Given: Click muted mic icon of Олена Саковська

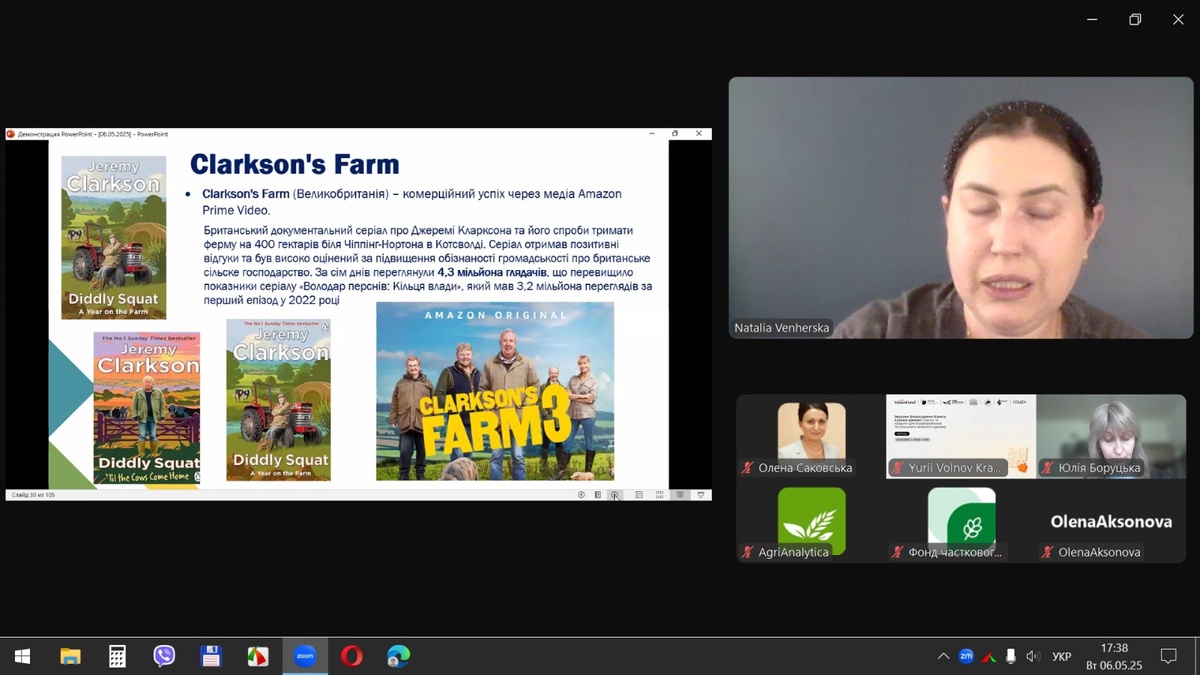Looking at the screenshot, I should (747, 468).
